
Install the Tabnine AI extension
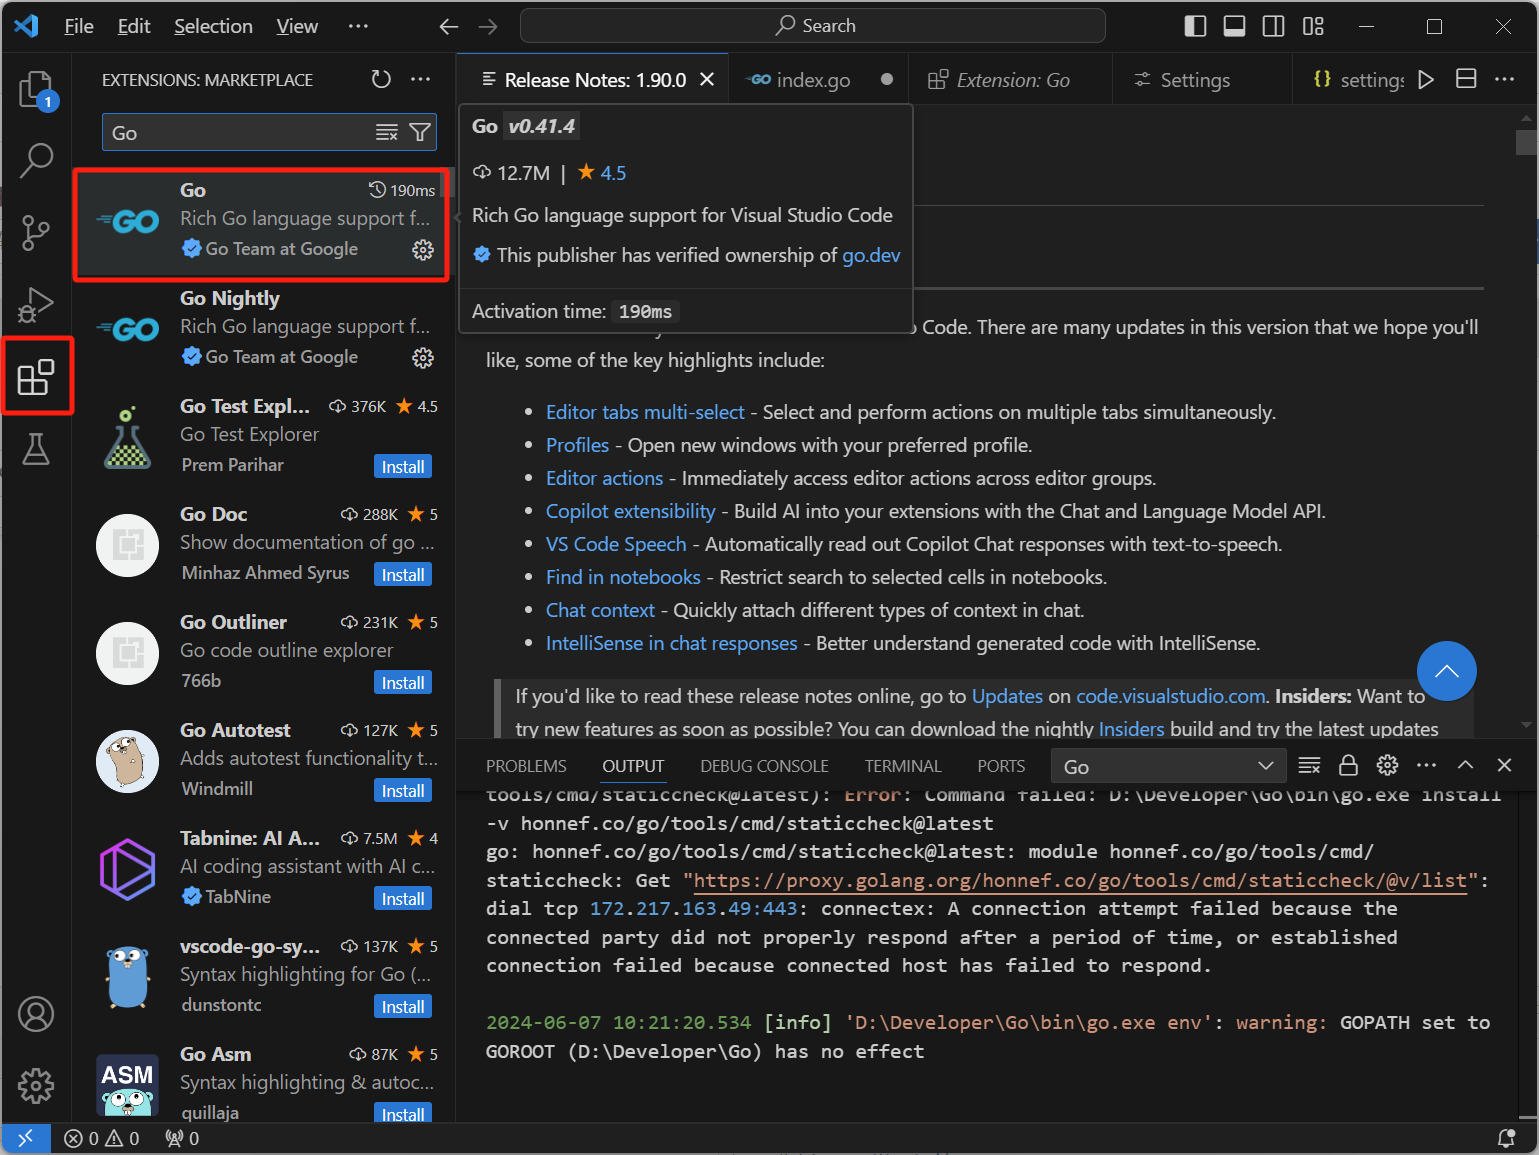403,899
